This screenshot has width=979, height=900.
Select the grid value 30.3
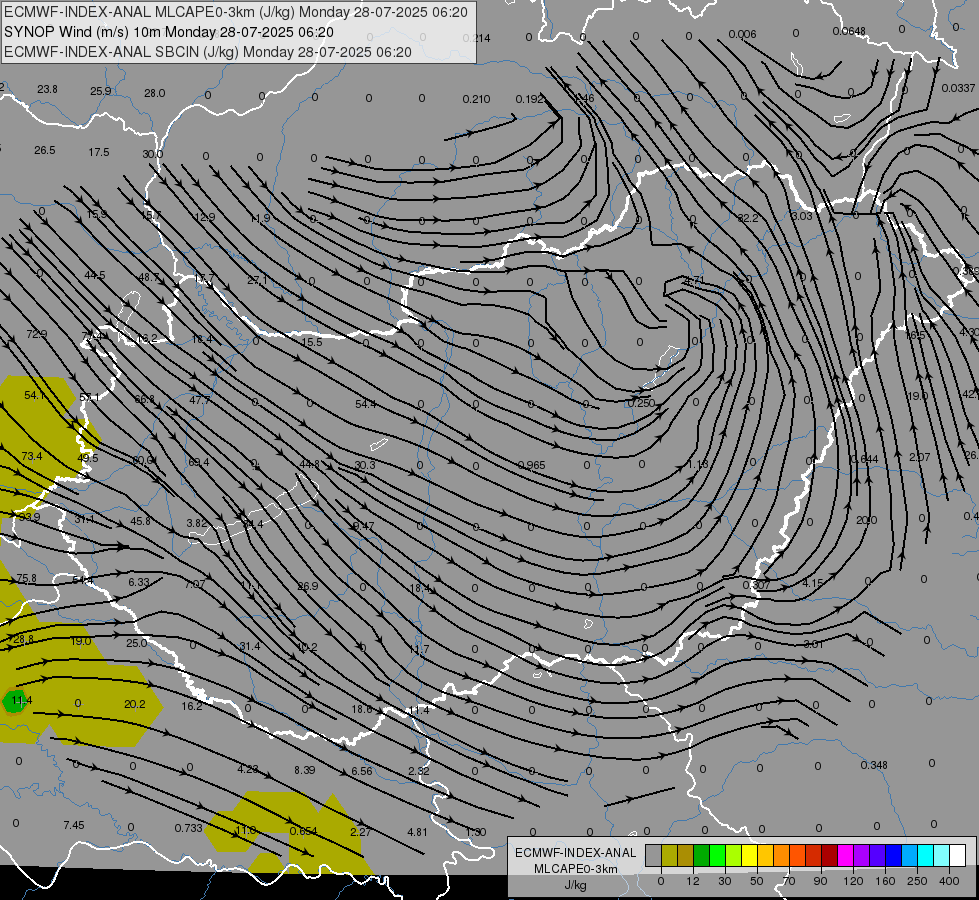tap(365, 465)
